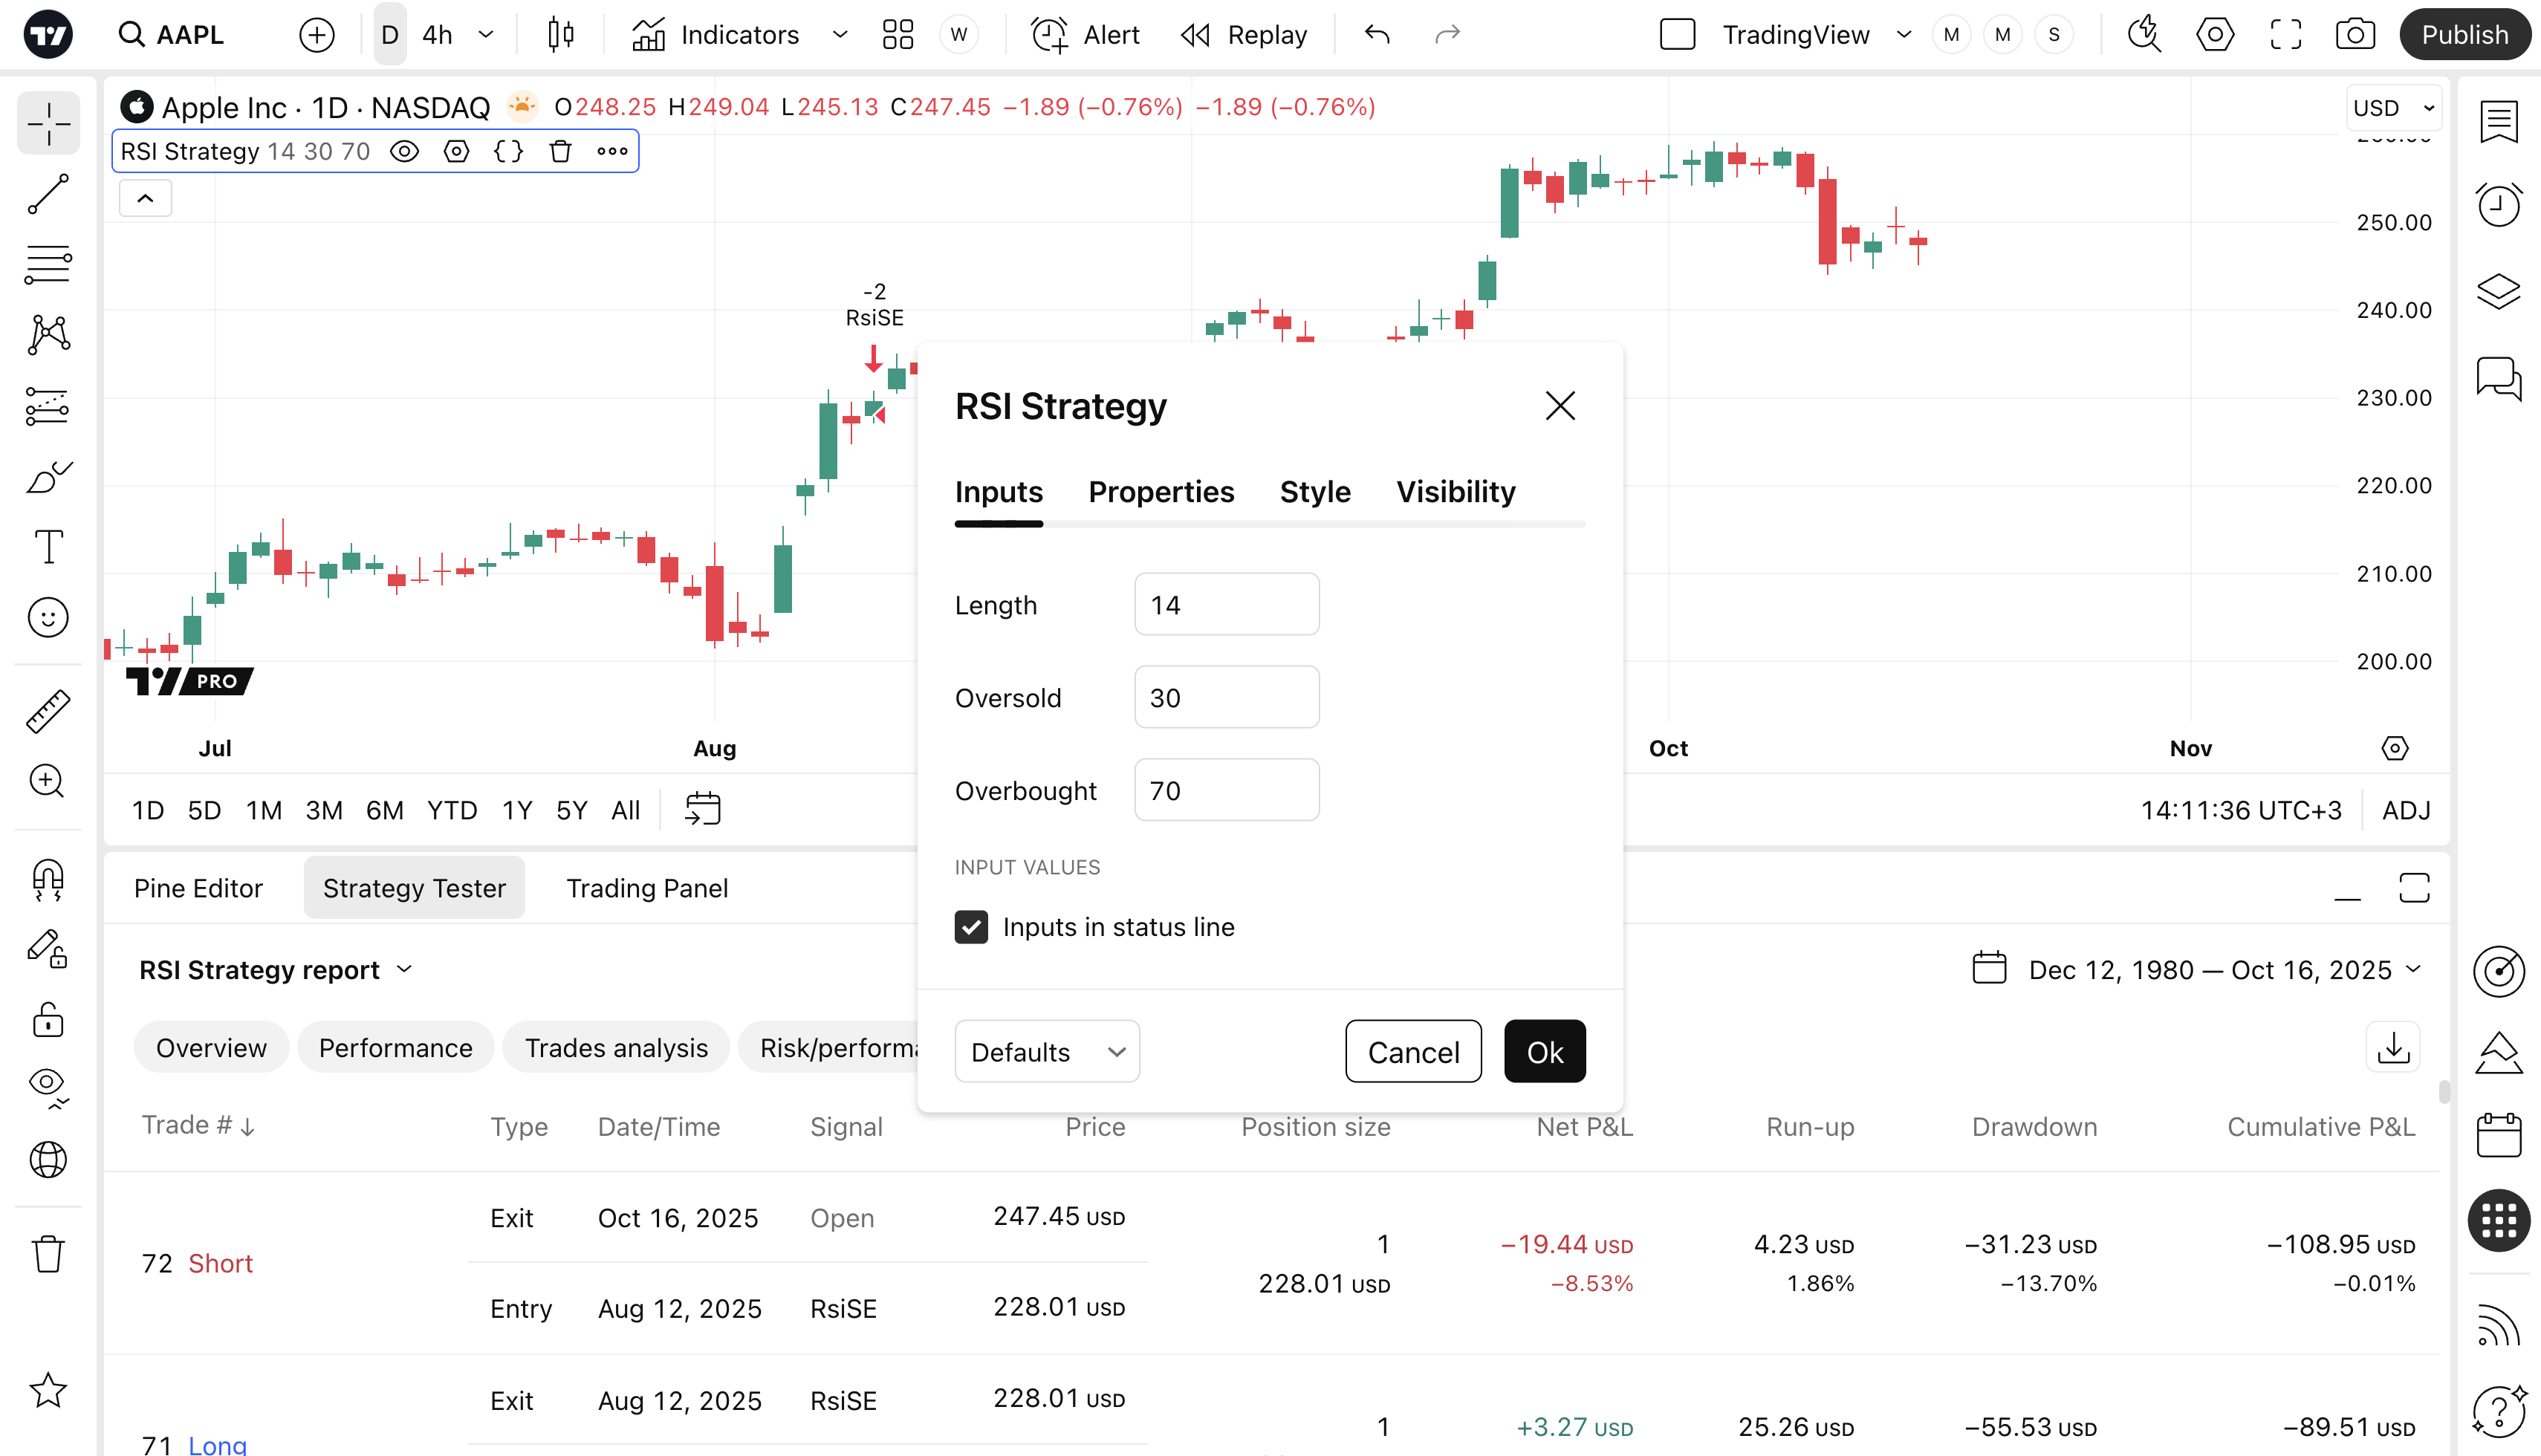
Task: Click the ruler measure tool
Action: point(48,711)
